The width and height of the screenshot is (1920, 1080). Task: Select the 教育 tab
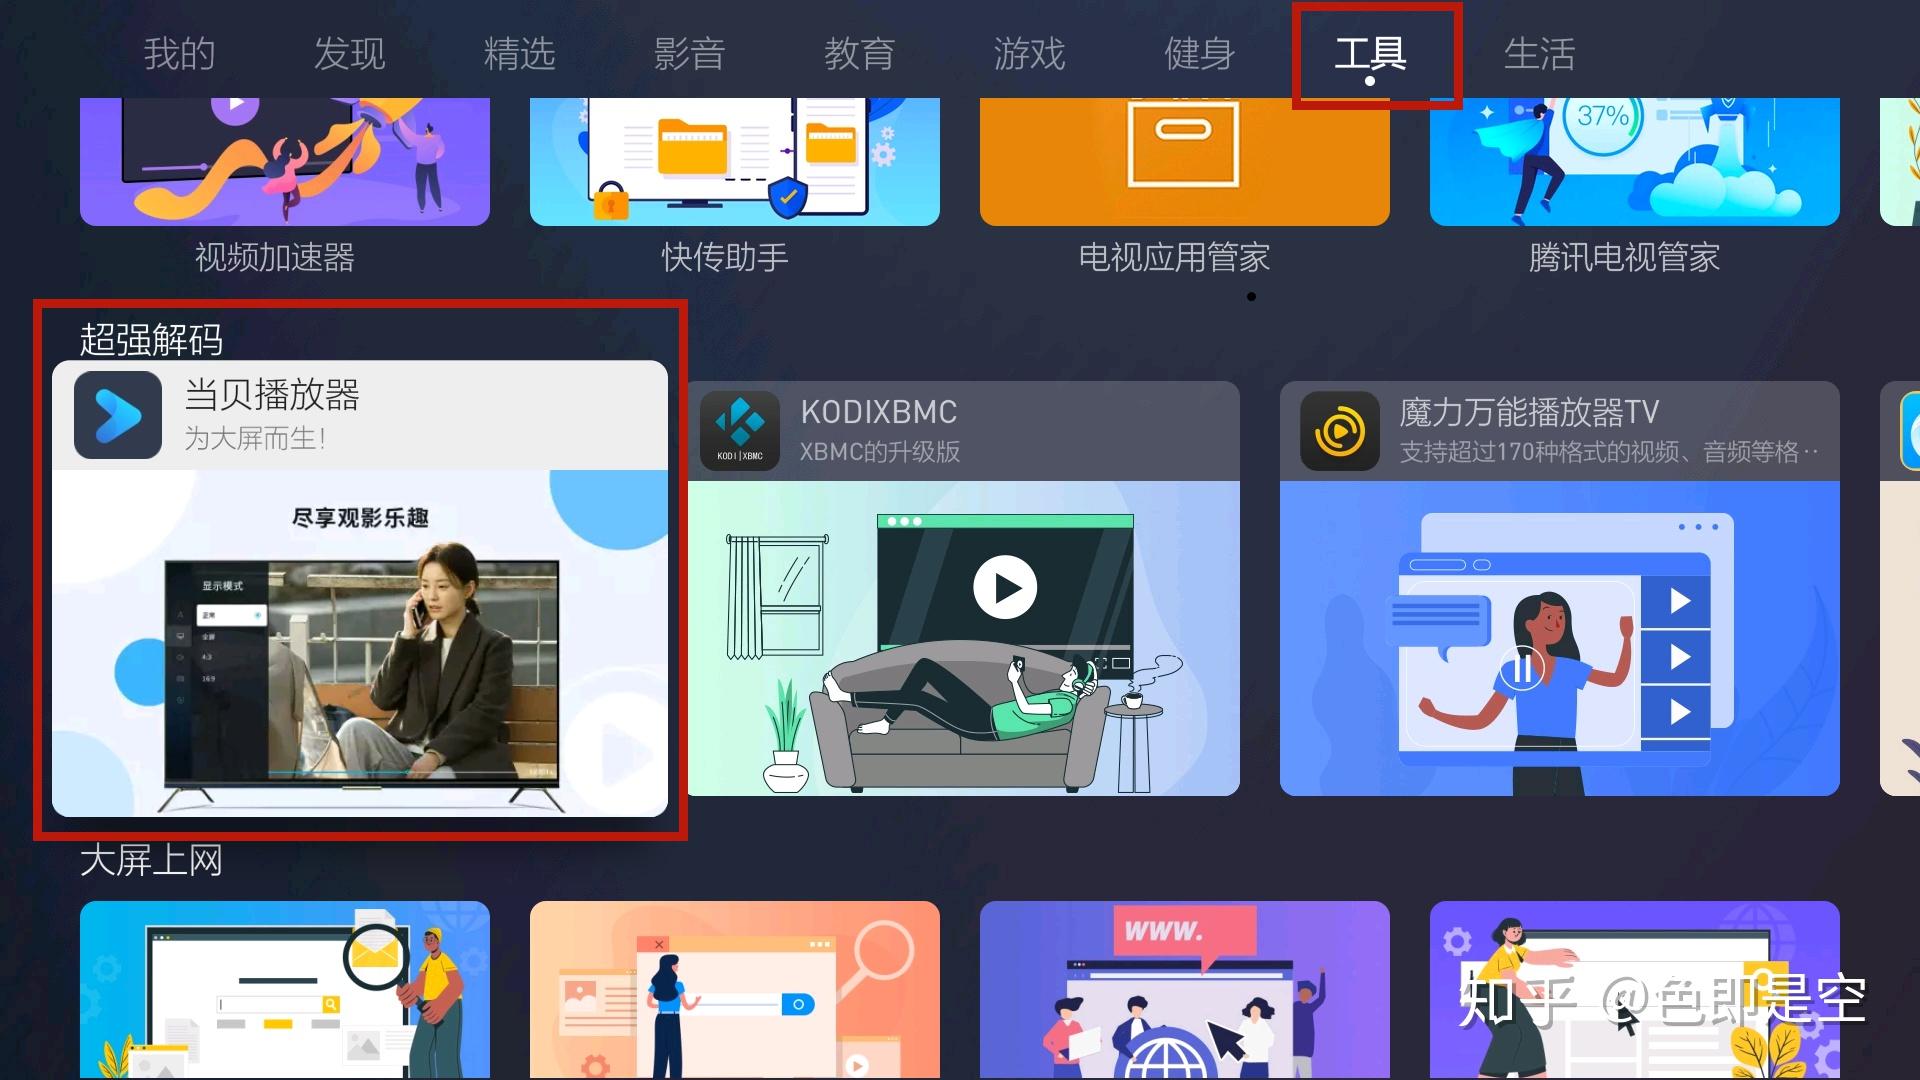859,54
